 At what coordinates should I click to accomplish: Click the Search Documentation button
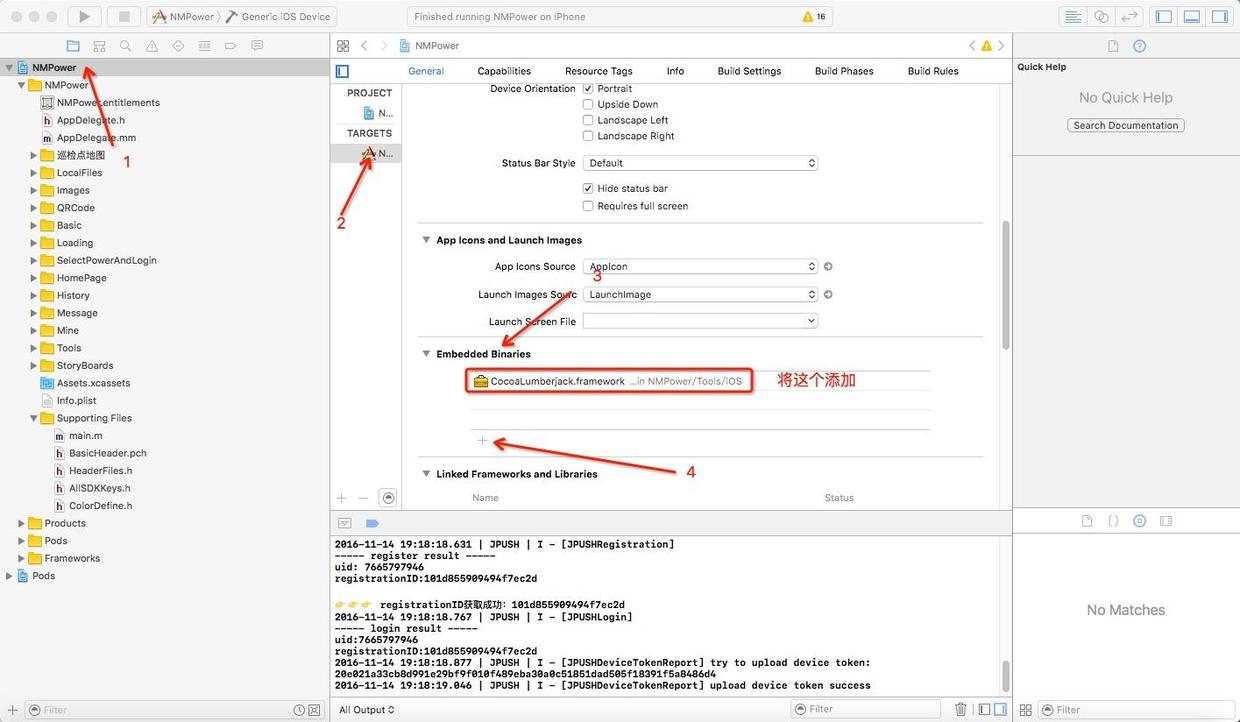coord(1125,126)
